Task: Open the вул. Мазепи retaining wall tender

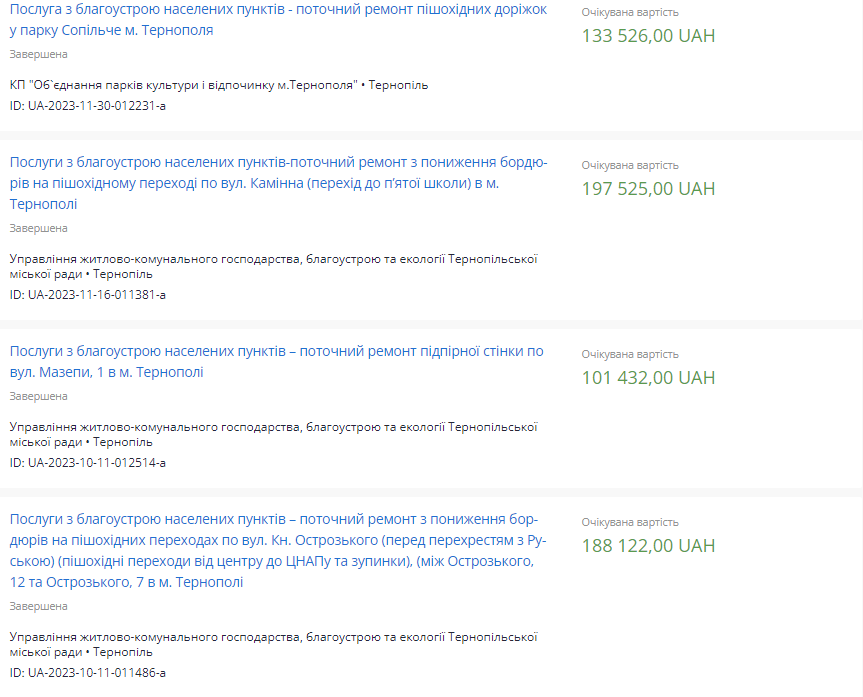Action: [276, 361]
